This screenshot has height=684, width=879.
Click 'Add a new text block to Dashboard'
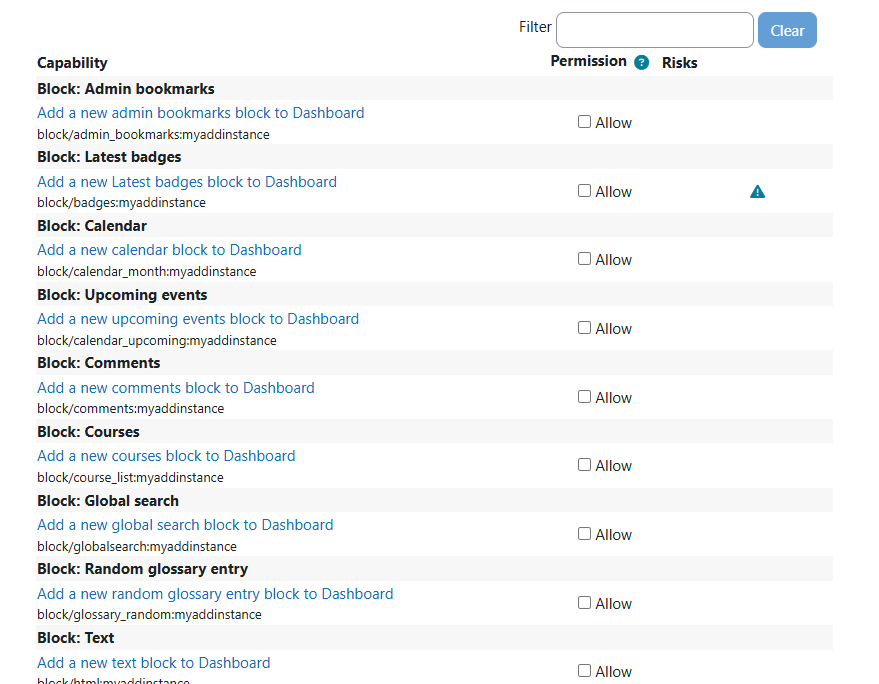coord(154,663)
